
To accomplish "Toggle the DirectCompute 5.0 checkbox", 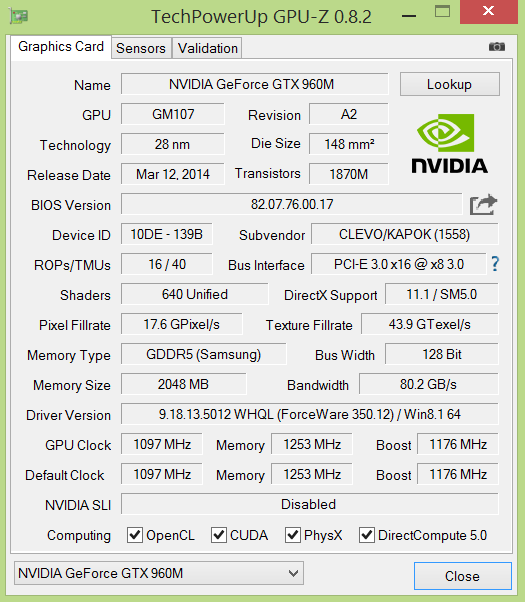I will [x=367, y=535].
